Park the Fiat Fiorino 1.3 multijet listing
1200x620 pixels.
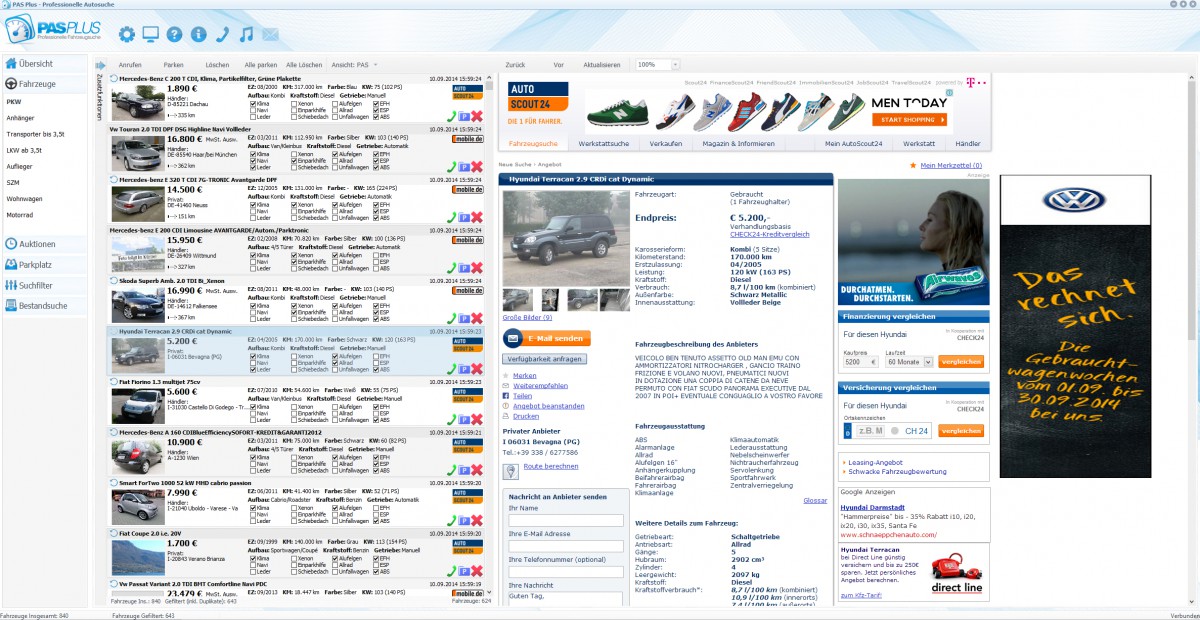tap(464, 418)
